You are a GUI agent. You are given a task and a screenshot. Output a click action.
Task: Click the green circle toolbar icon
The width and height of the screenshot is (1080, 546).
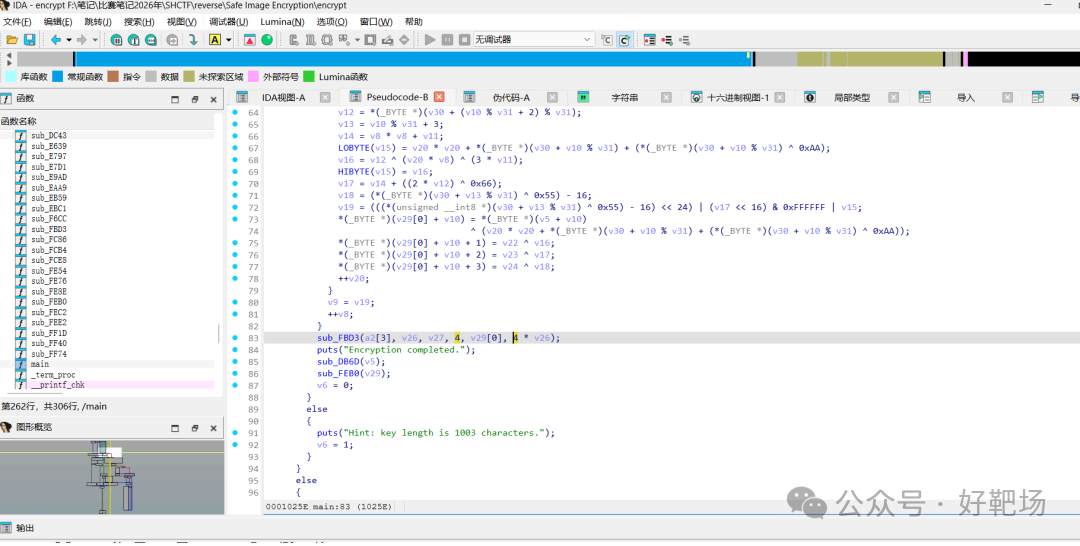coord(267,40)
